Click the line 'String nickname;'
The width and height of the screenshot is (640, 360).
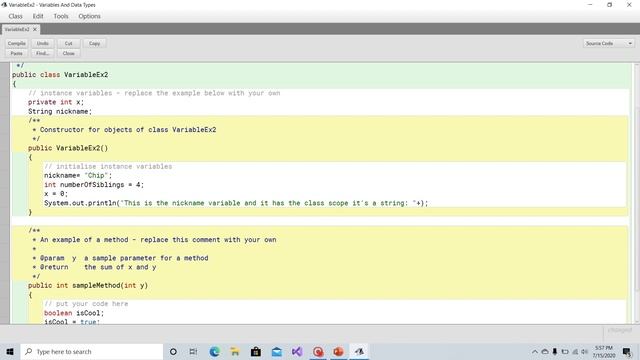pos(60,111)
